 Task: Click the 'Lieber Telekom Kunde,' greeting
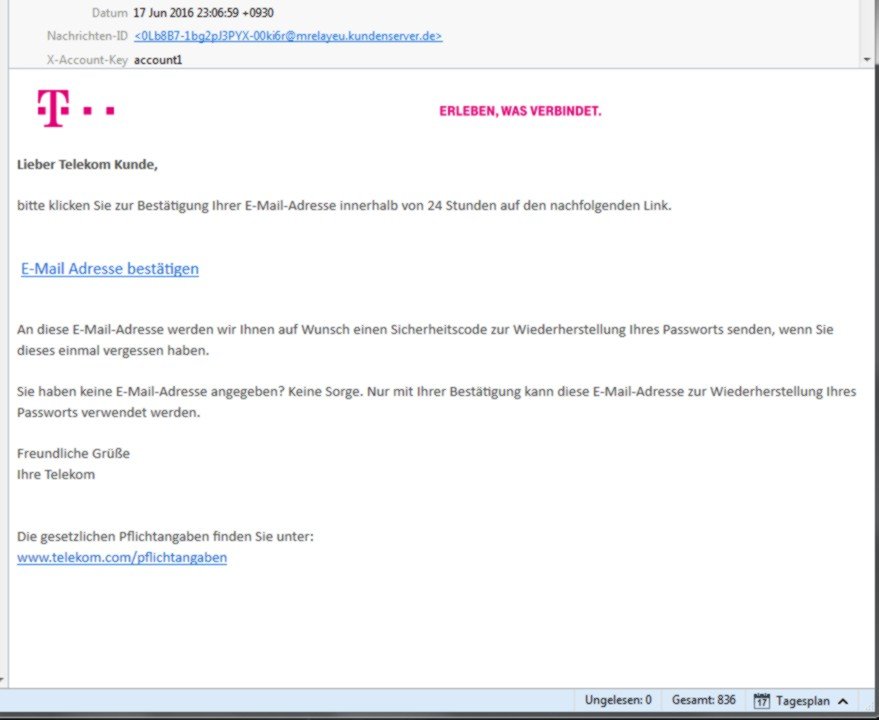[87, 165]
